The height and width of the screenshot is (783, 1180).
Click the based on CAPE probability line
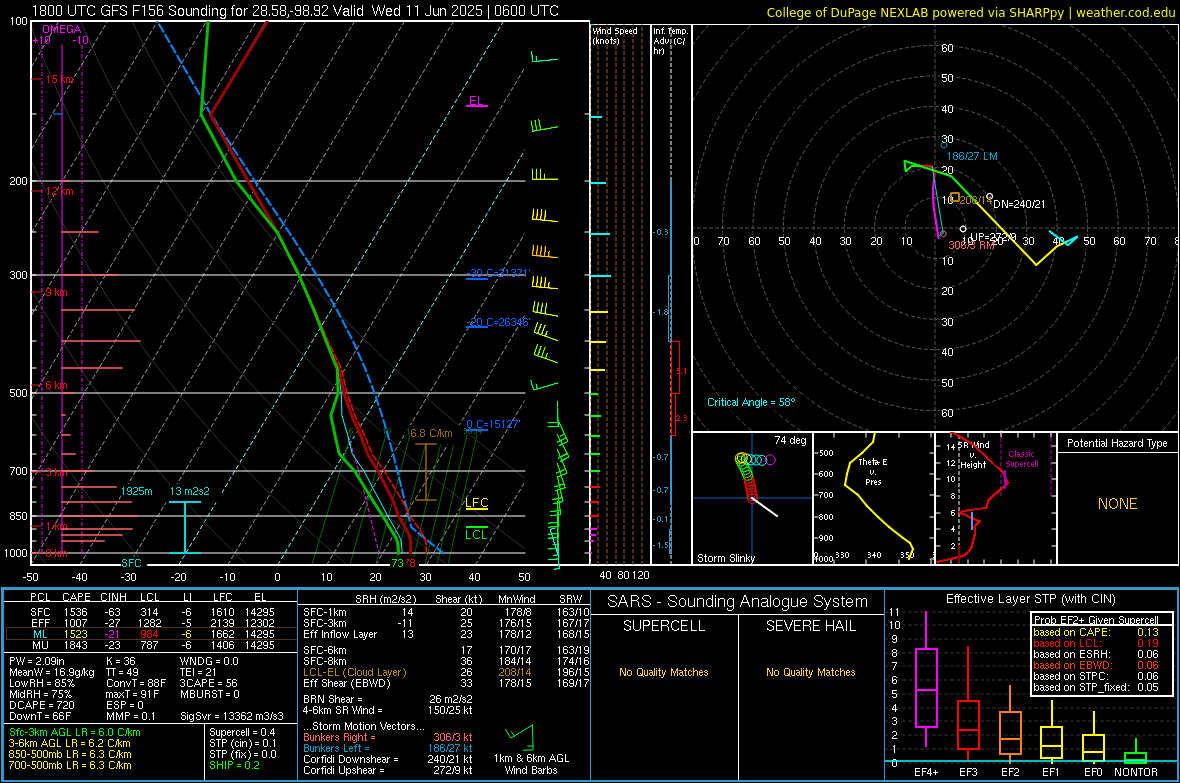(x=1096, y=632)
